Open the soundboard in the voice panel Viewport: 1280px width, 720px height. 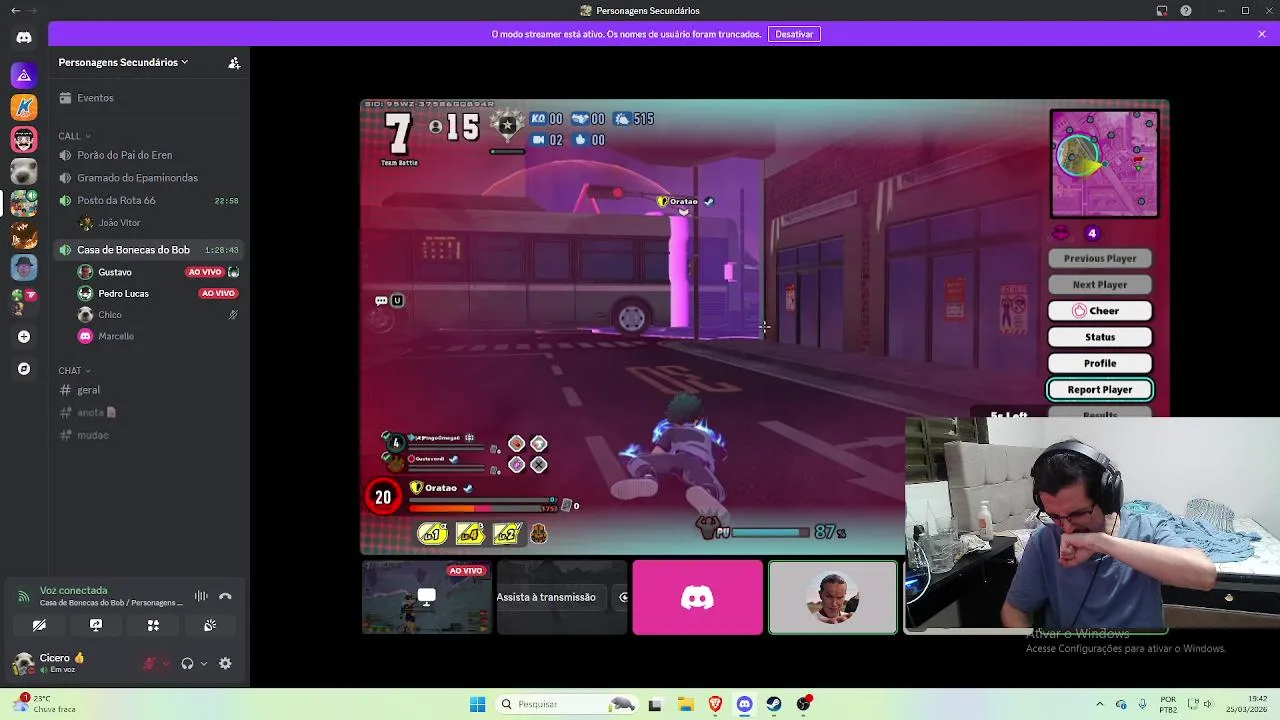(x=210, y=625)
